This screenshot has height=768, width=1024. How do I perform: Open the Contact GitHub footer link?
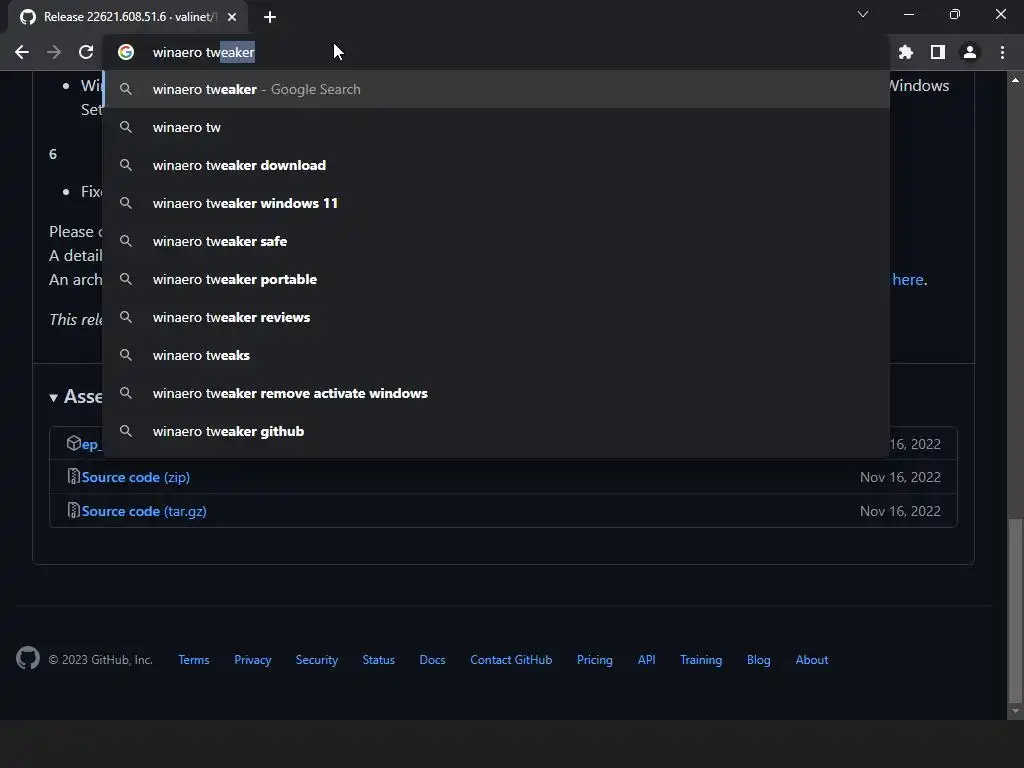point(511,660)
